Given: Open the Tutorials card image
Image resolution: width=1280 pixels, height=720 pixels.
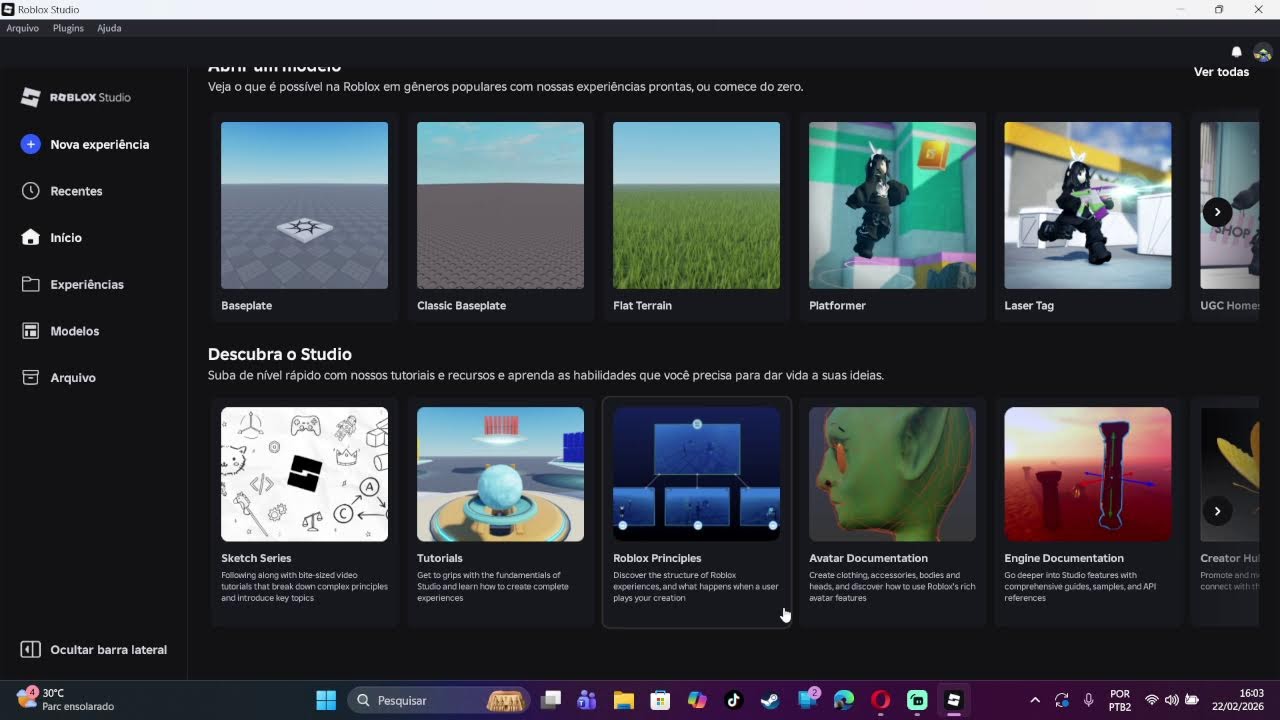Looking at the screenshot, I should coord(500,474).
